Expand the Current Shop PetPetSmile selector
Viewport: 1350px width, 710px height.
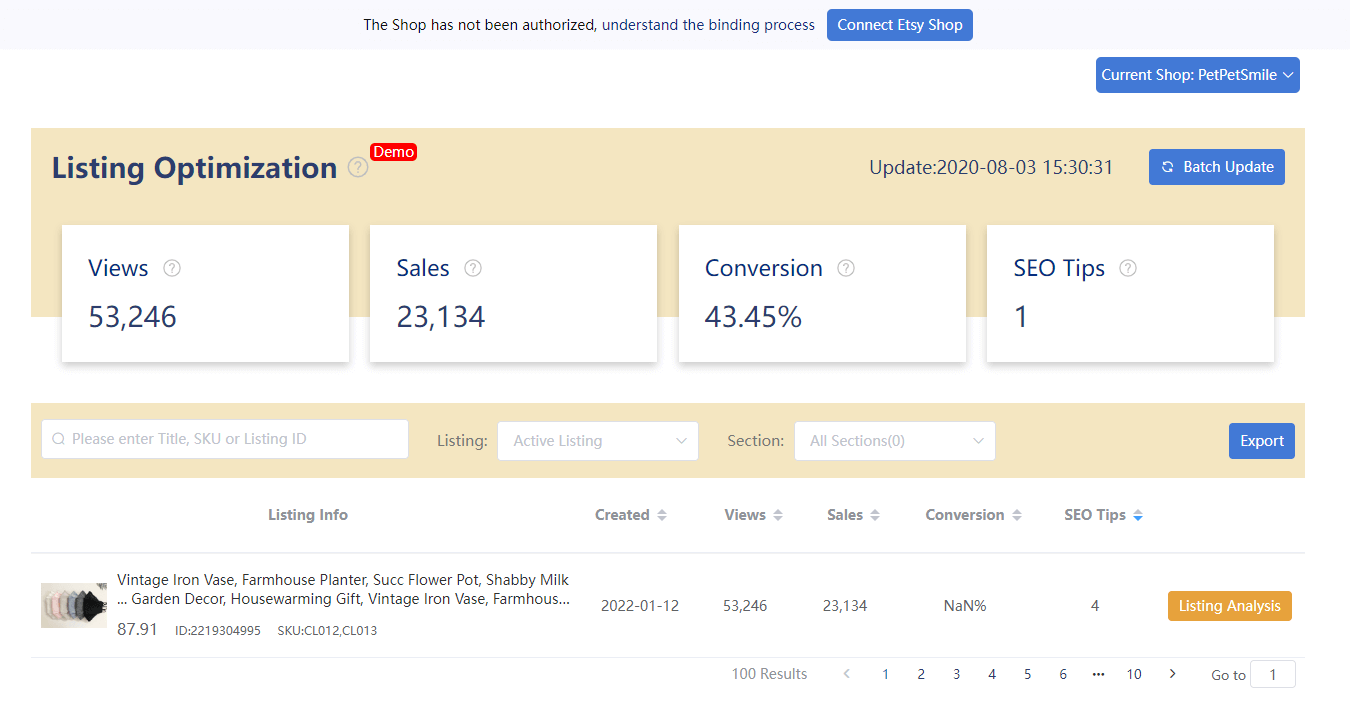1197,74
